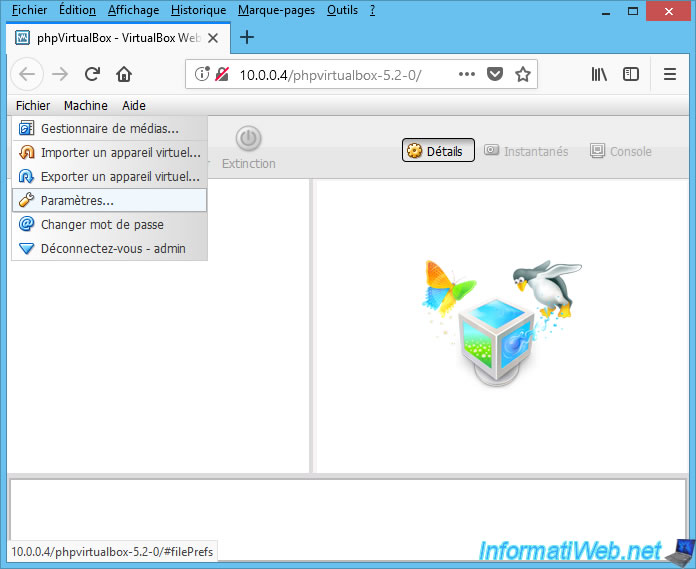The image size is (696, 569).
Task: Open Firefox Outils menu
Action: tap(342, 10)
